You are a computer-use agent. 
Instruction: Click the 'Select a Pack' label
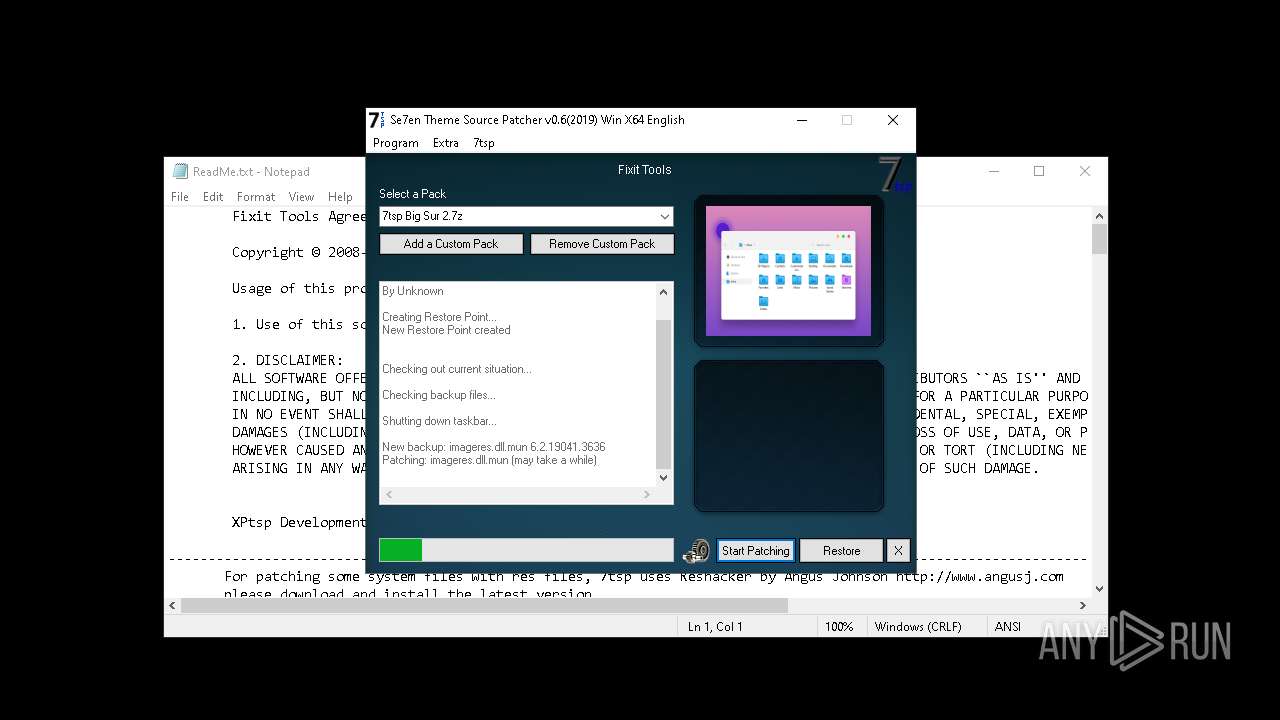pyautogui.click(x=413, y=194)
